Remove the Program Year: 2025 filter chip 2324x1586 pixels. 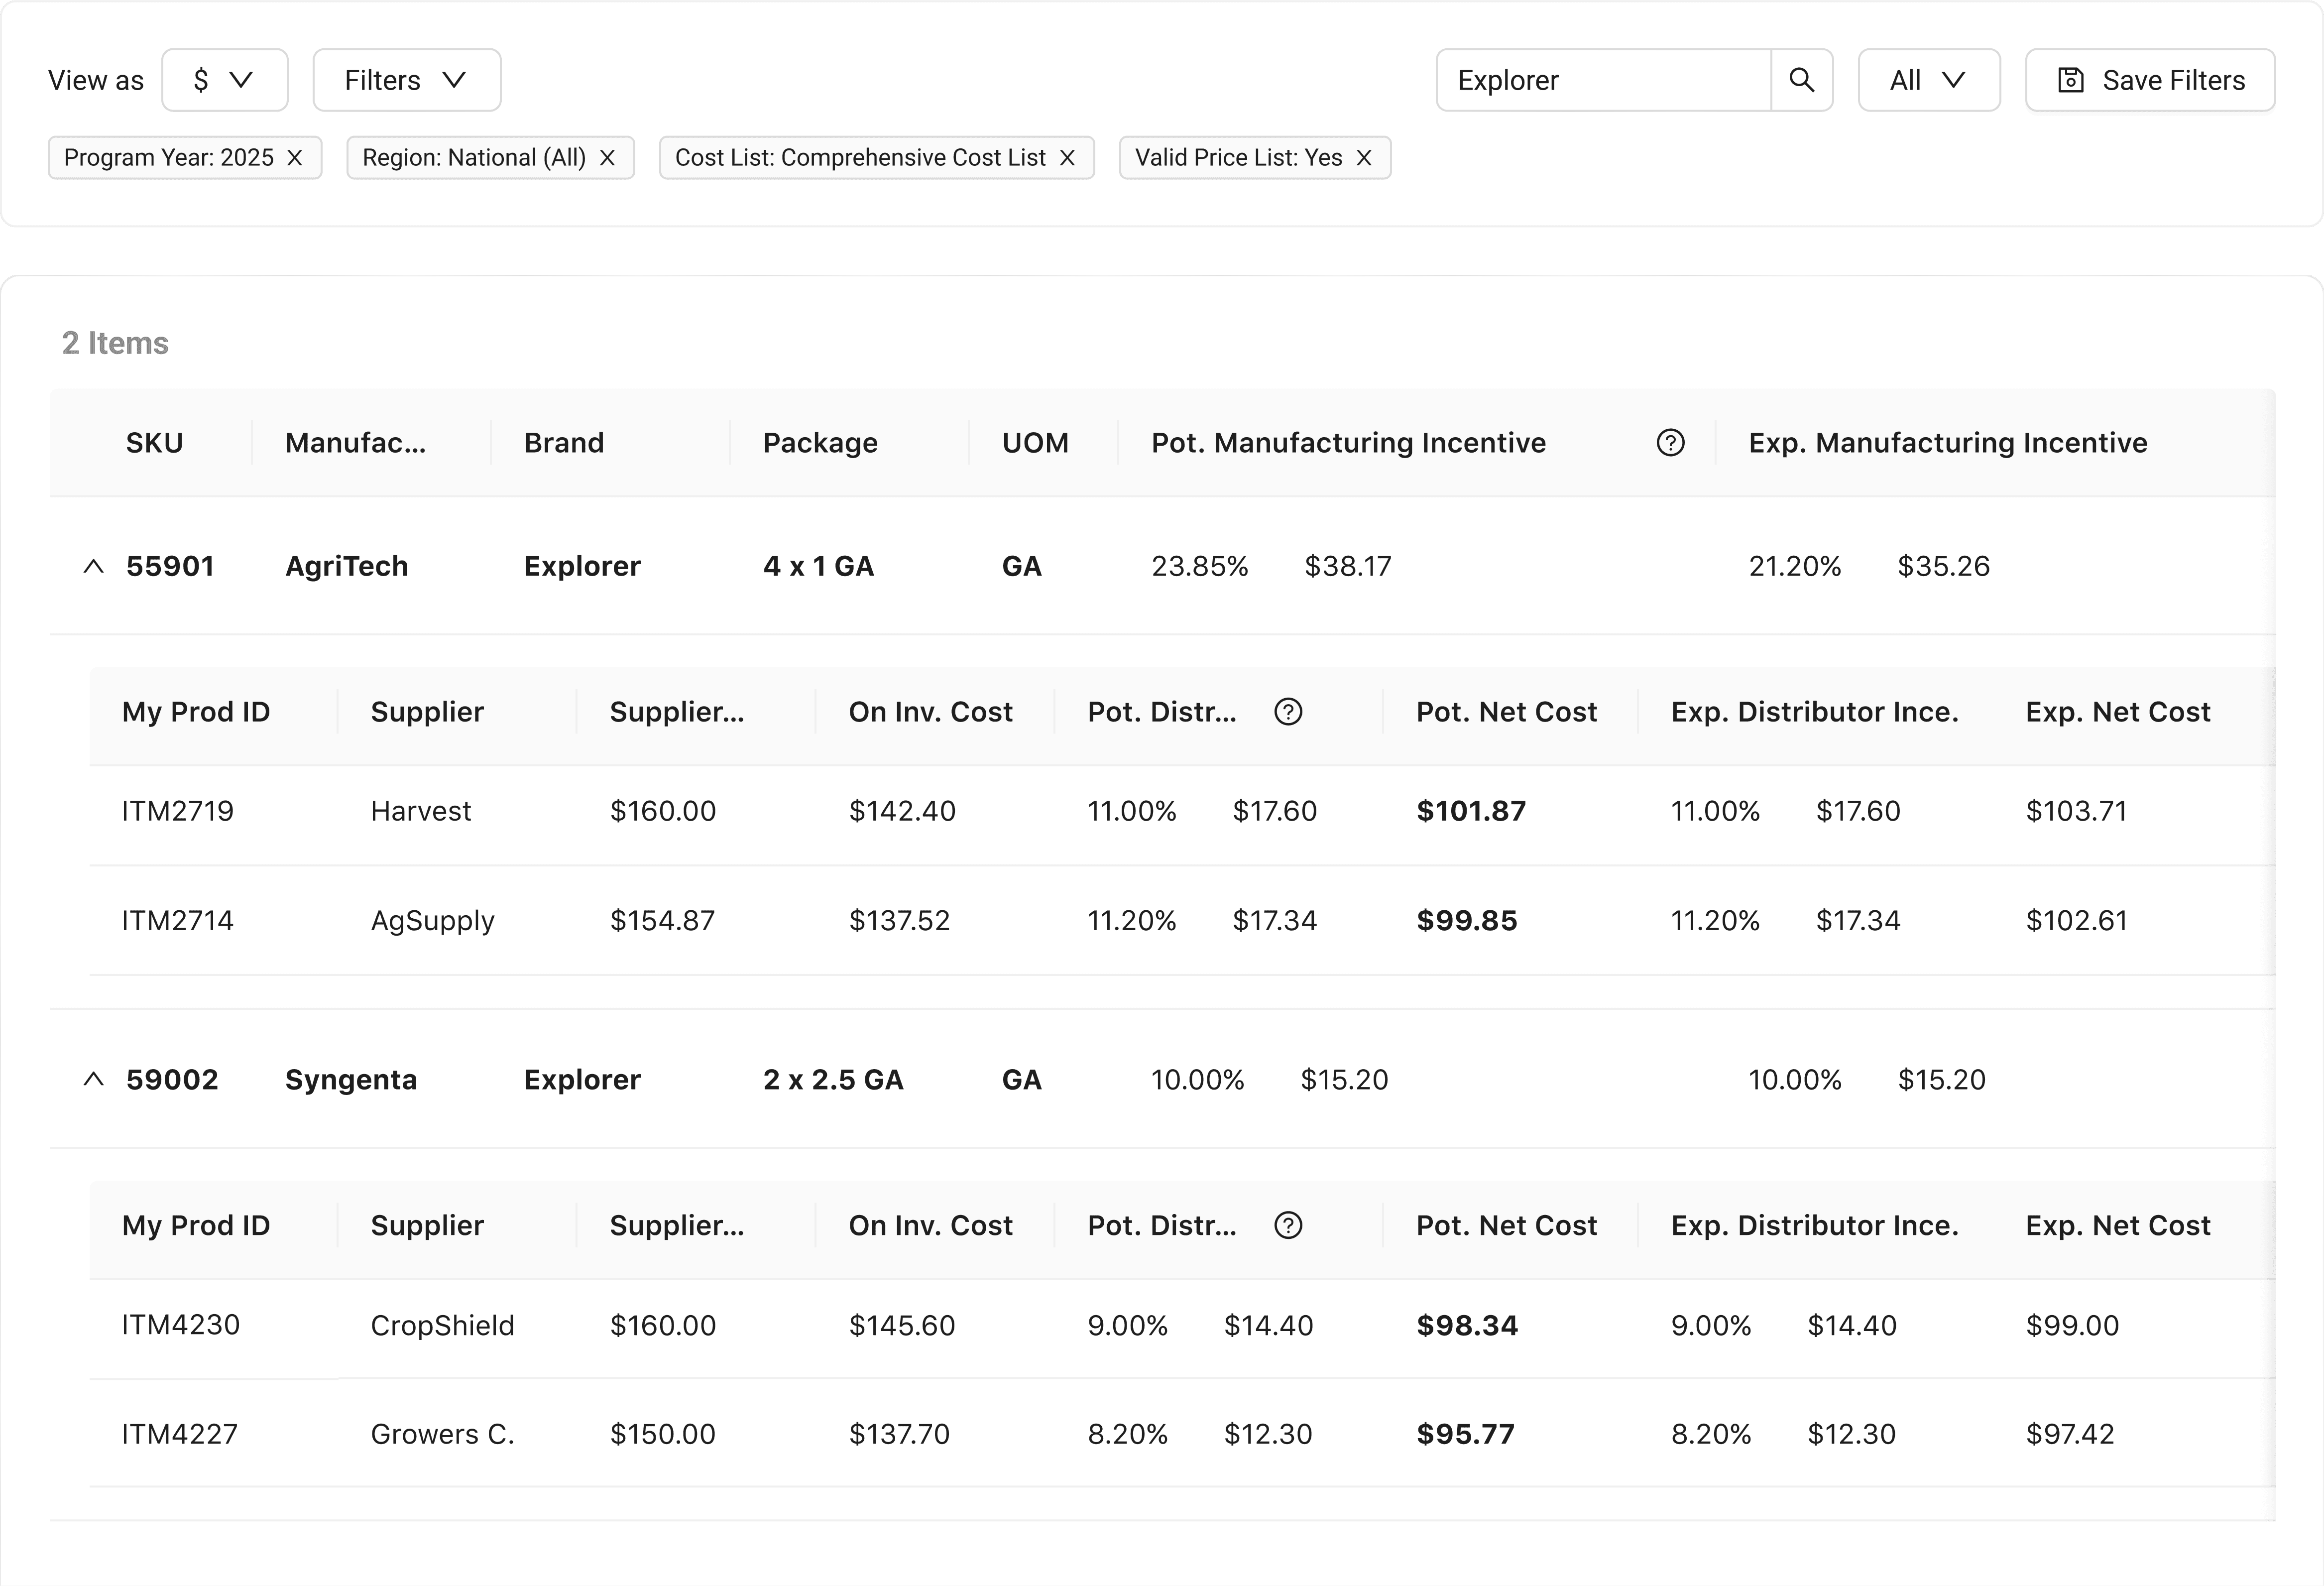click(295, 158)
